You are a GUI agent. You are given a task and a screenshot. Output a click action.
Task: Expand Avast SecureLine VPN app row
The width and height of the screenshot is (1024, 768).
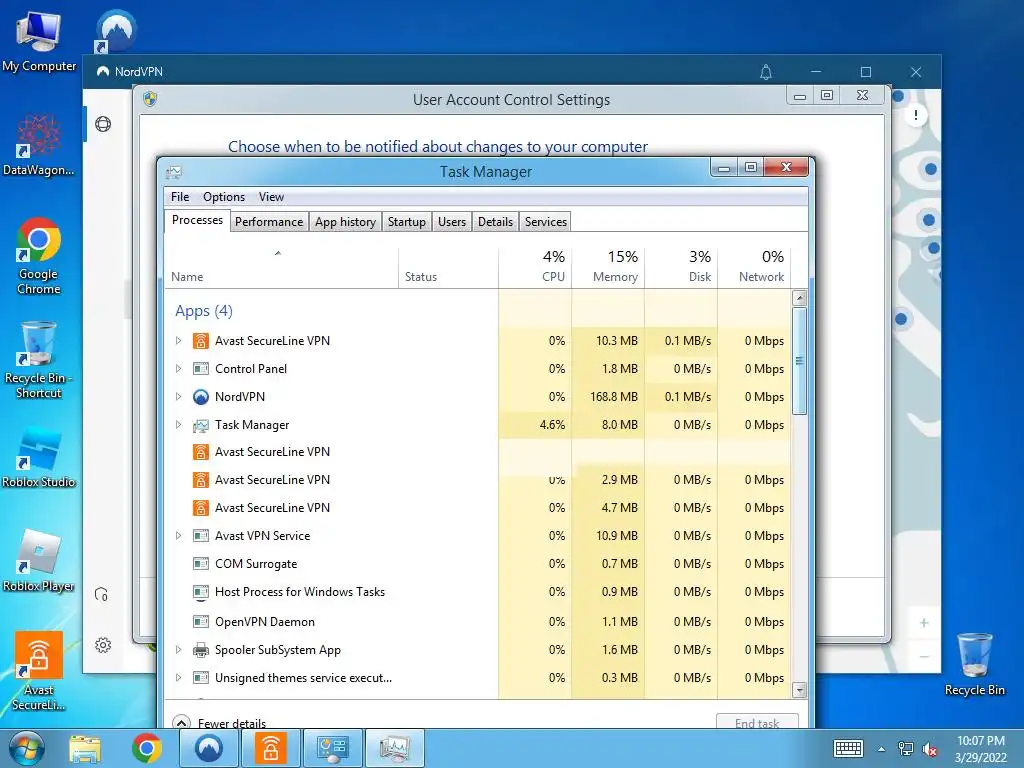coord(178,340)
